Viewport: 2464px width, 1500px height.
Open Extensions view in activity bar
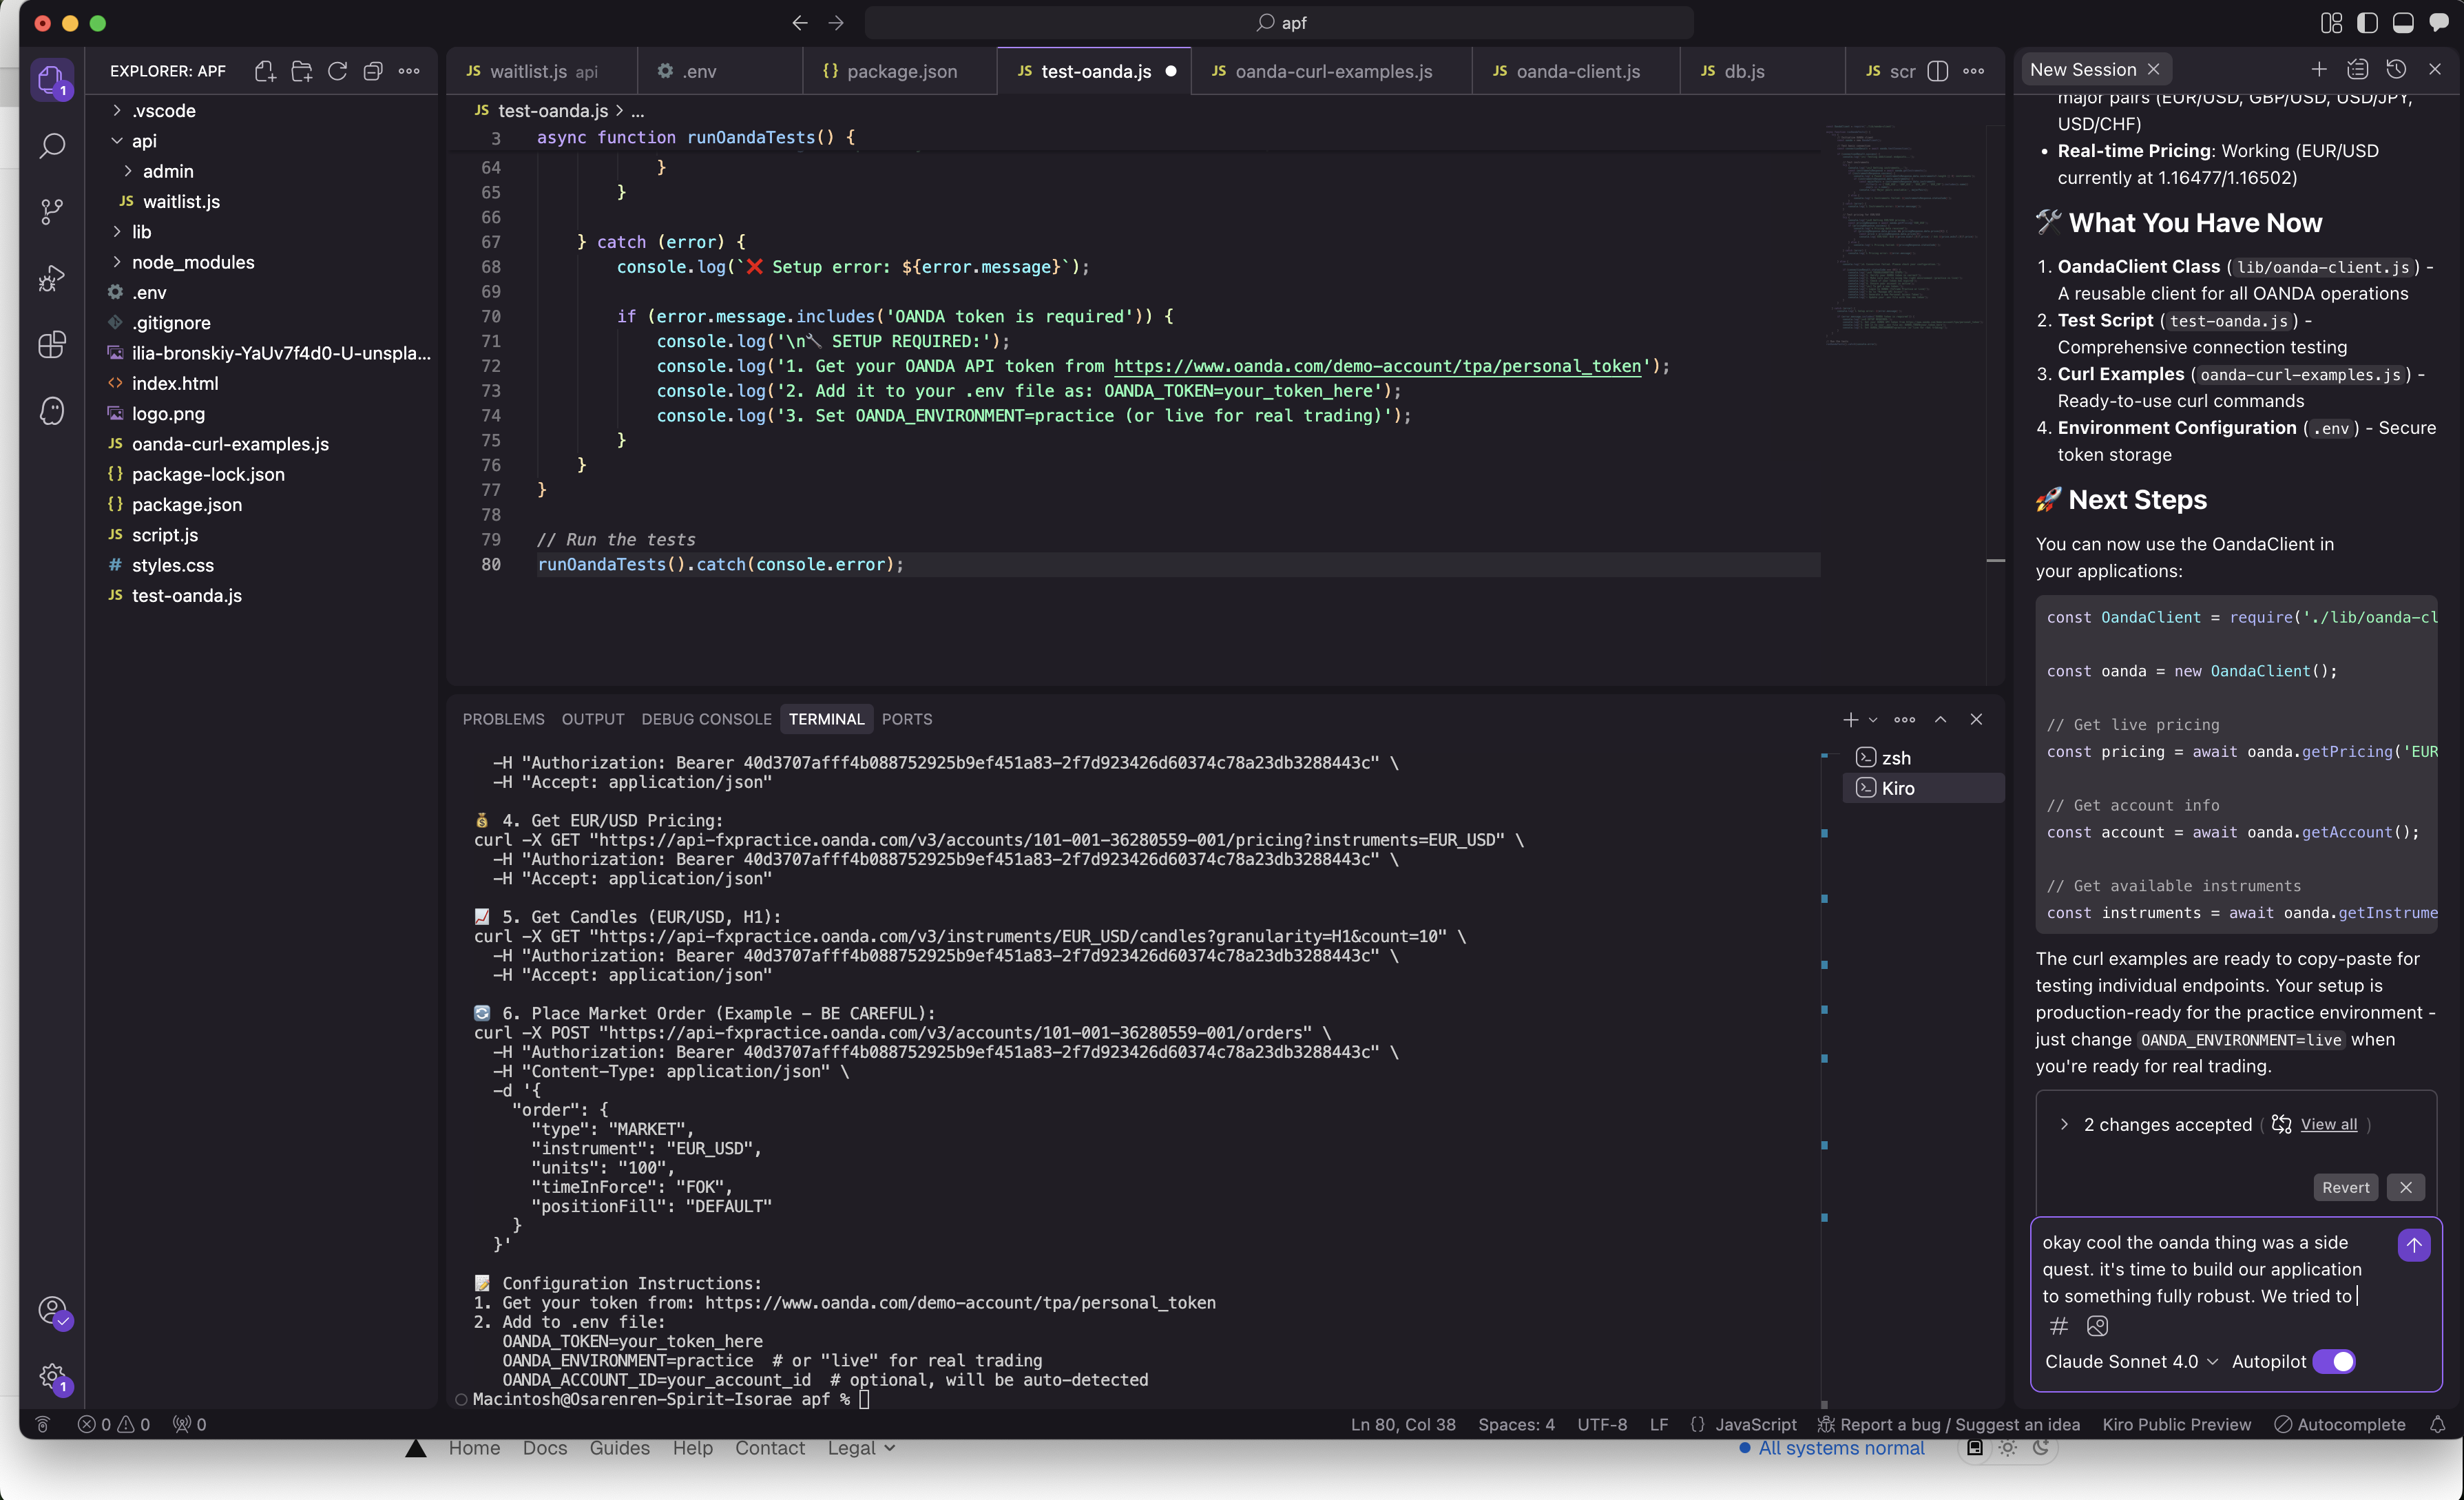52,344
